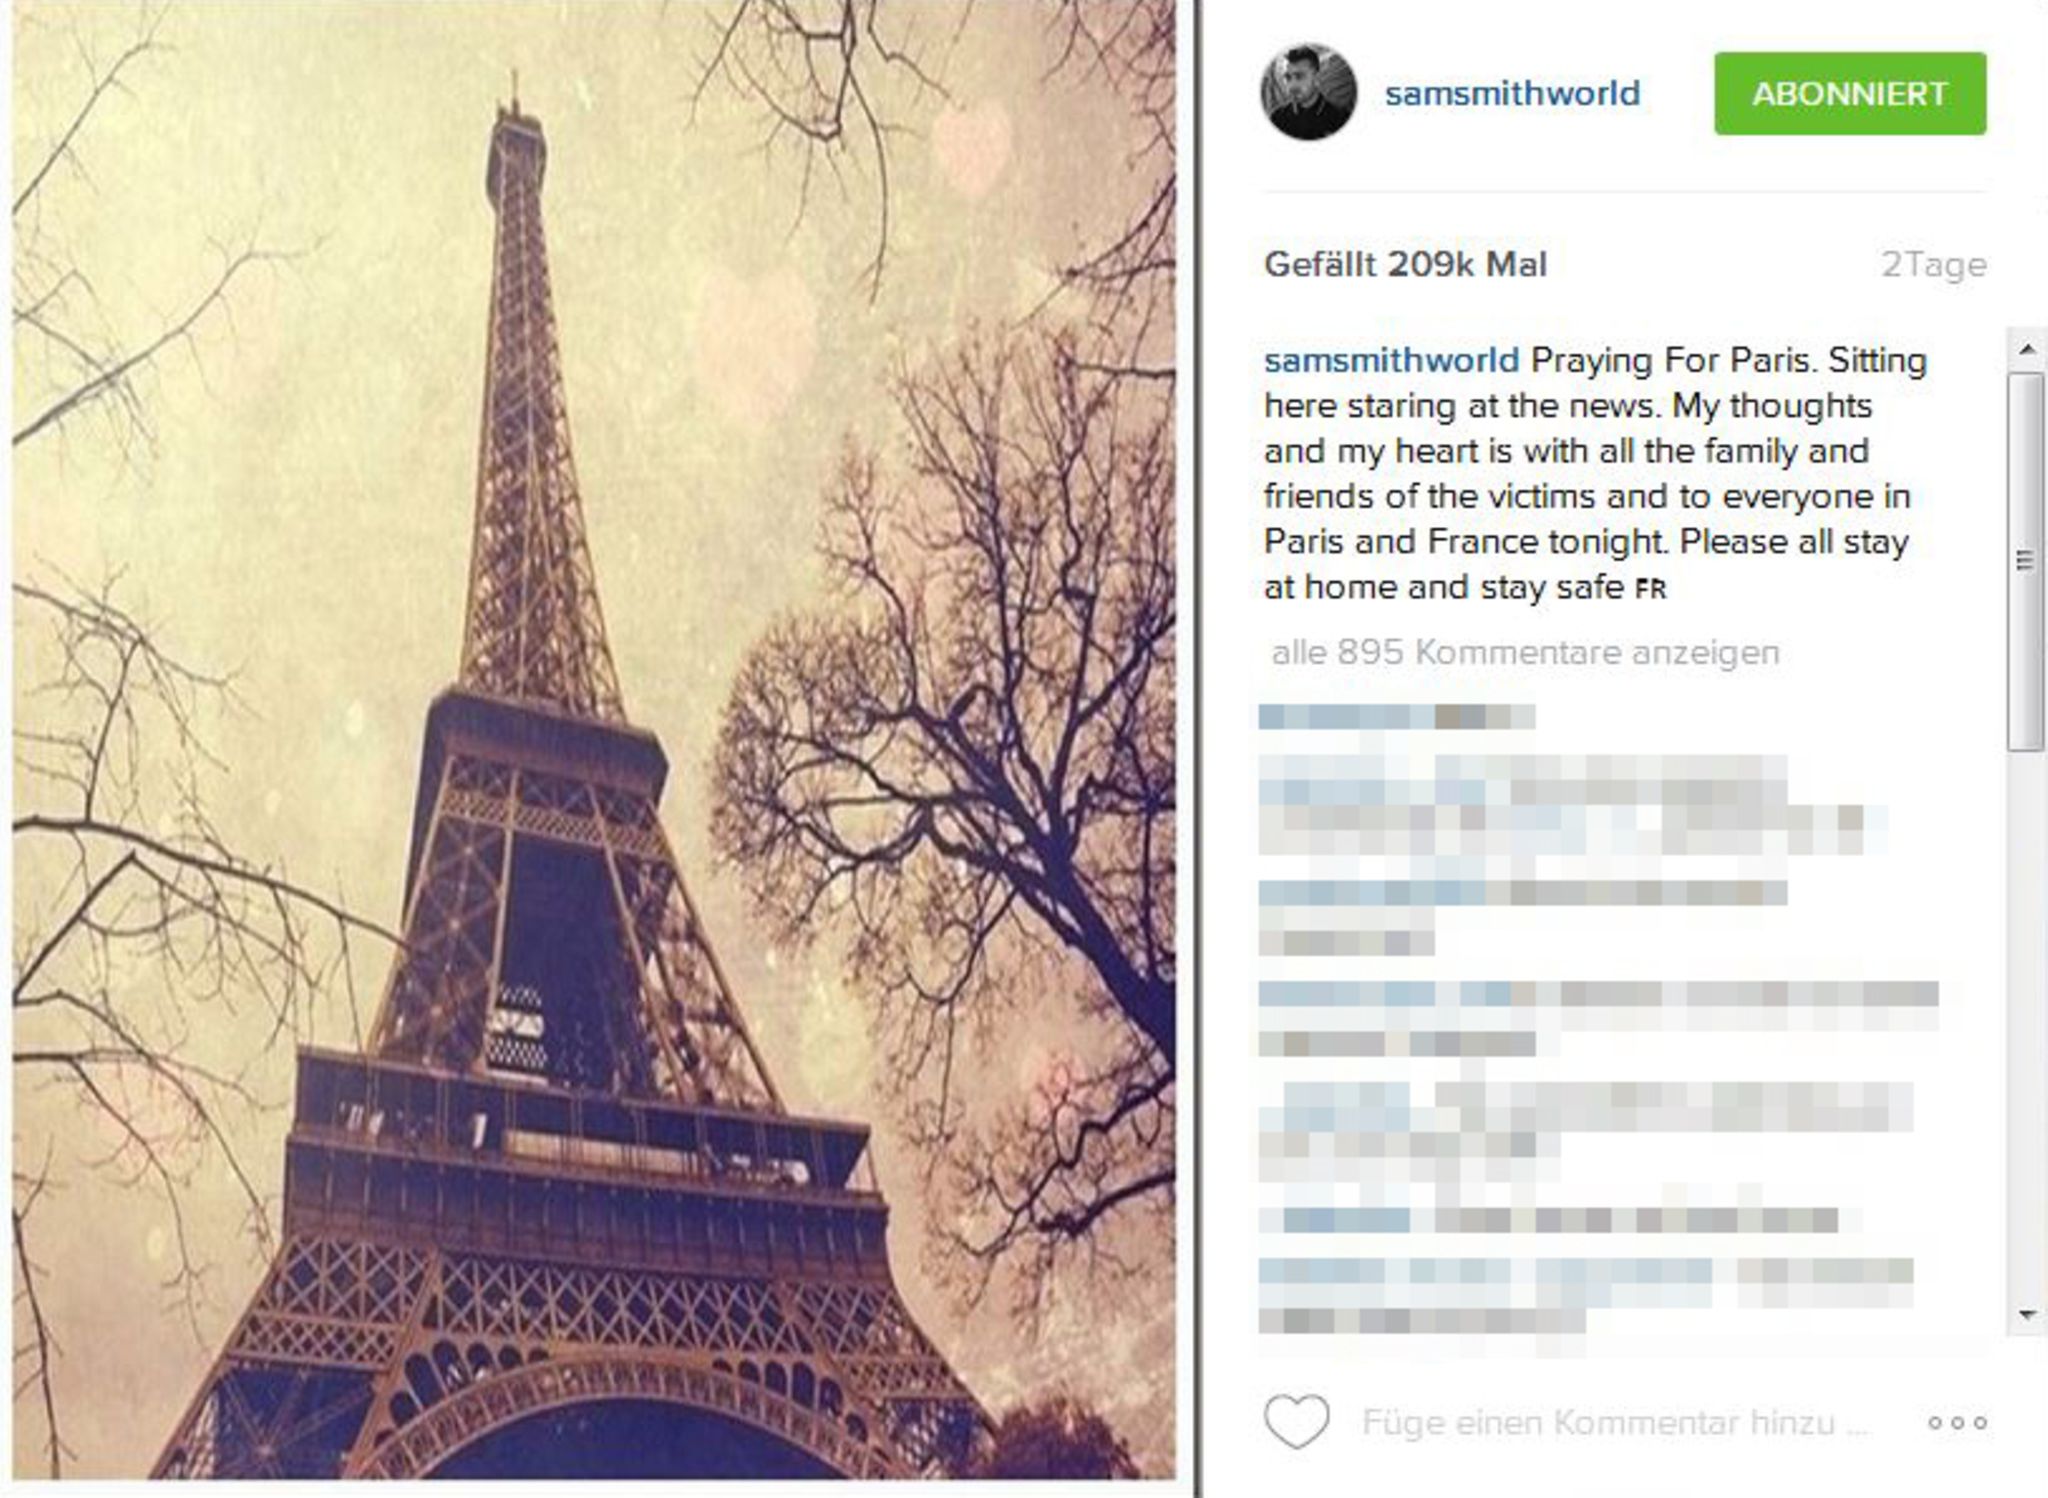Click the last blurred comment at list bottom
Screen dimensions: 2048x1498
coord(1586,1296)
